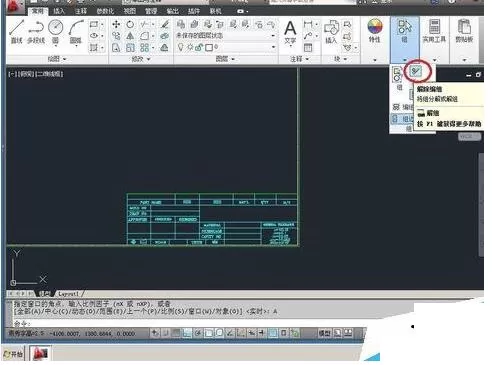
Task: Switch to the Insert (插入) ribbon tab
Action: [x=59, y=11]
